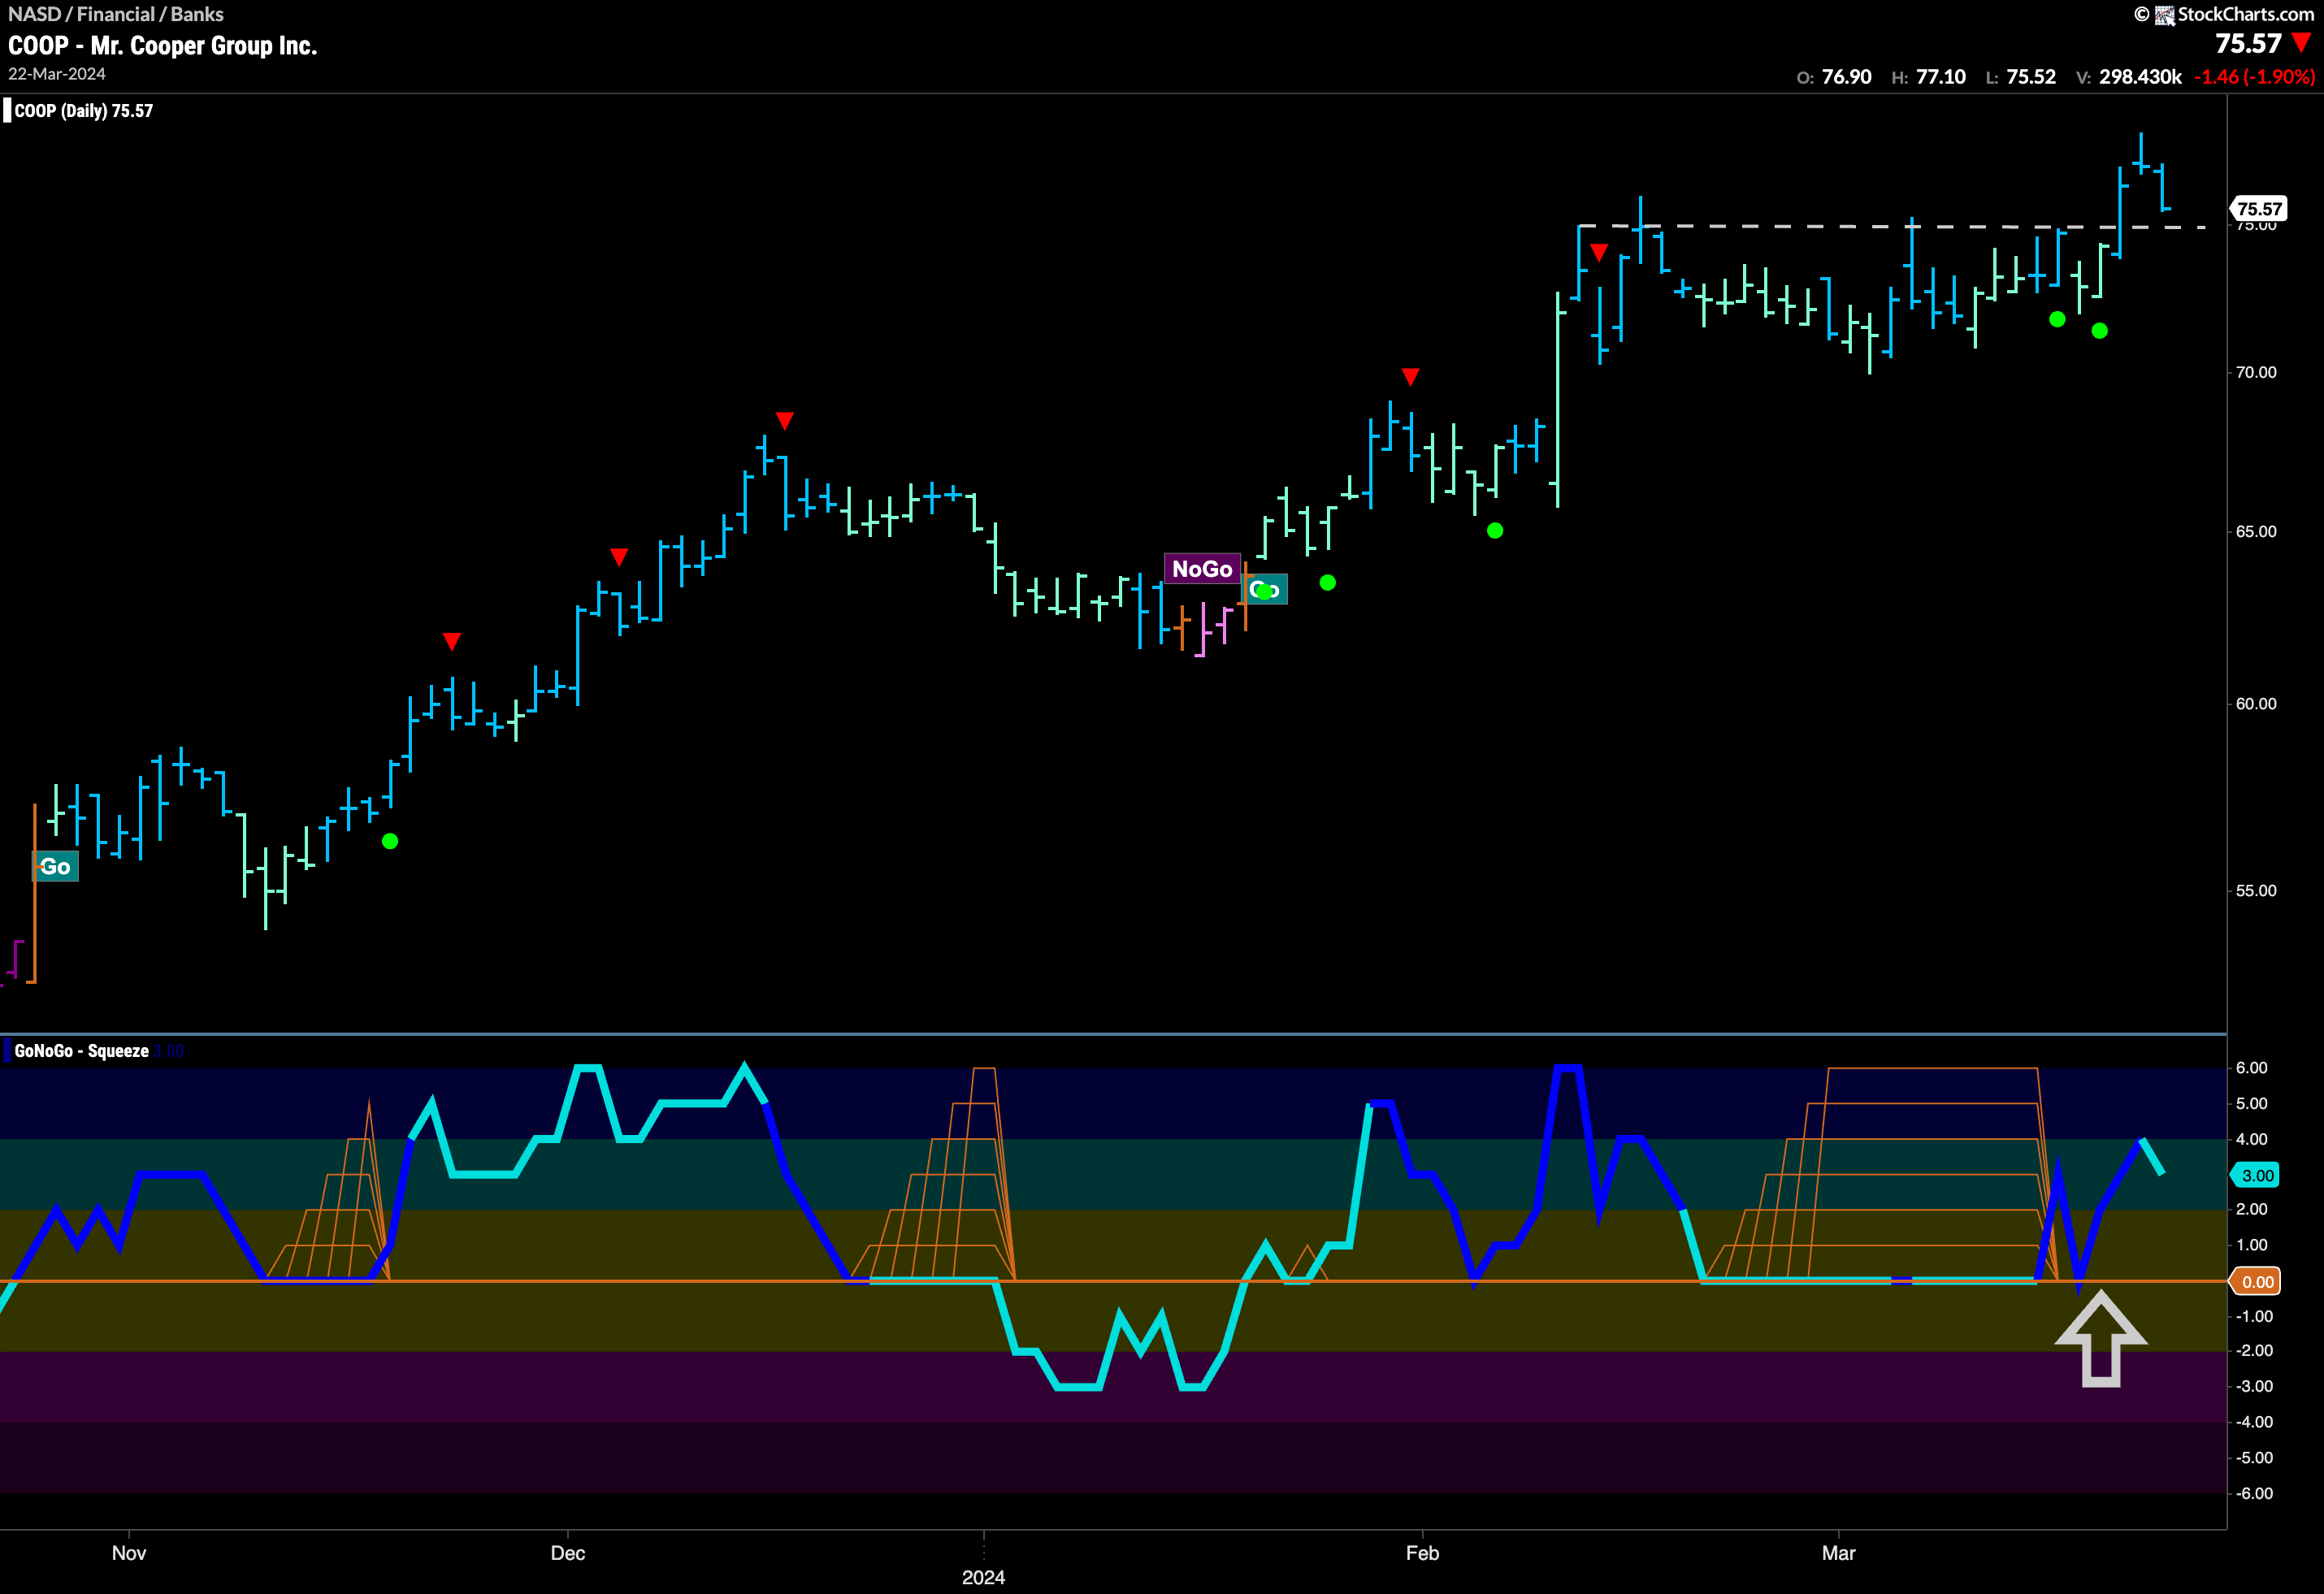This screenshot has height=1594, width=2324.
Task: Click the change value -1.46 (-1.90%)
Action: click(2254, 77)
